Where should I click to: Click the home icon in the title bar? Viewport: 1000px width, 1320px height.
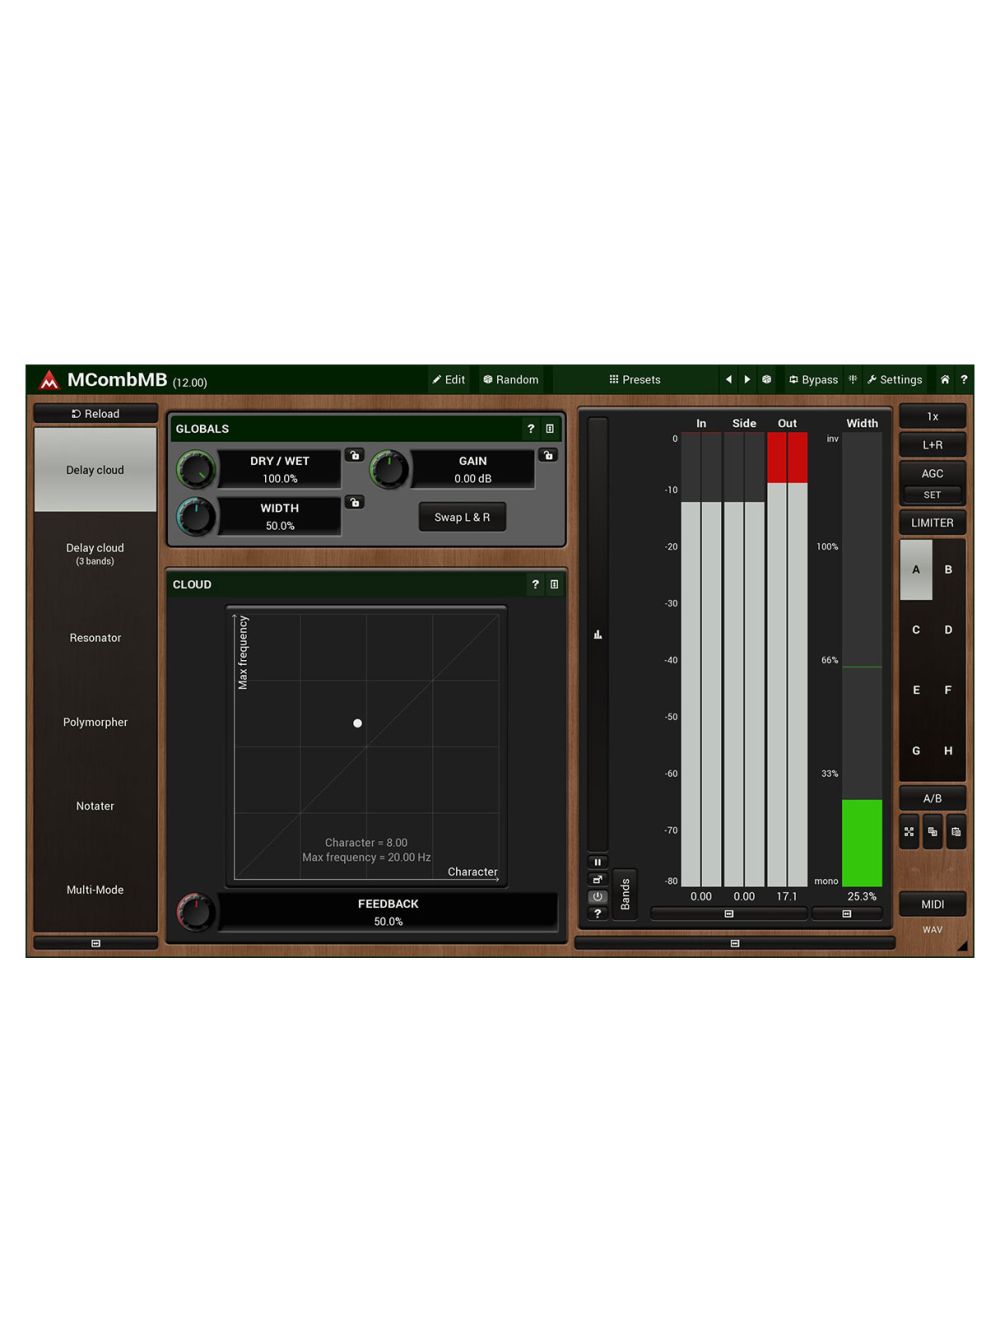coord(944,380)
